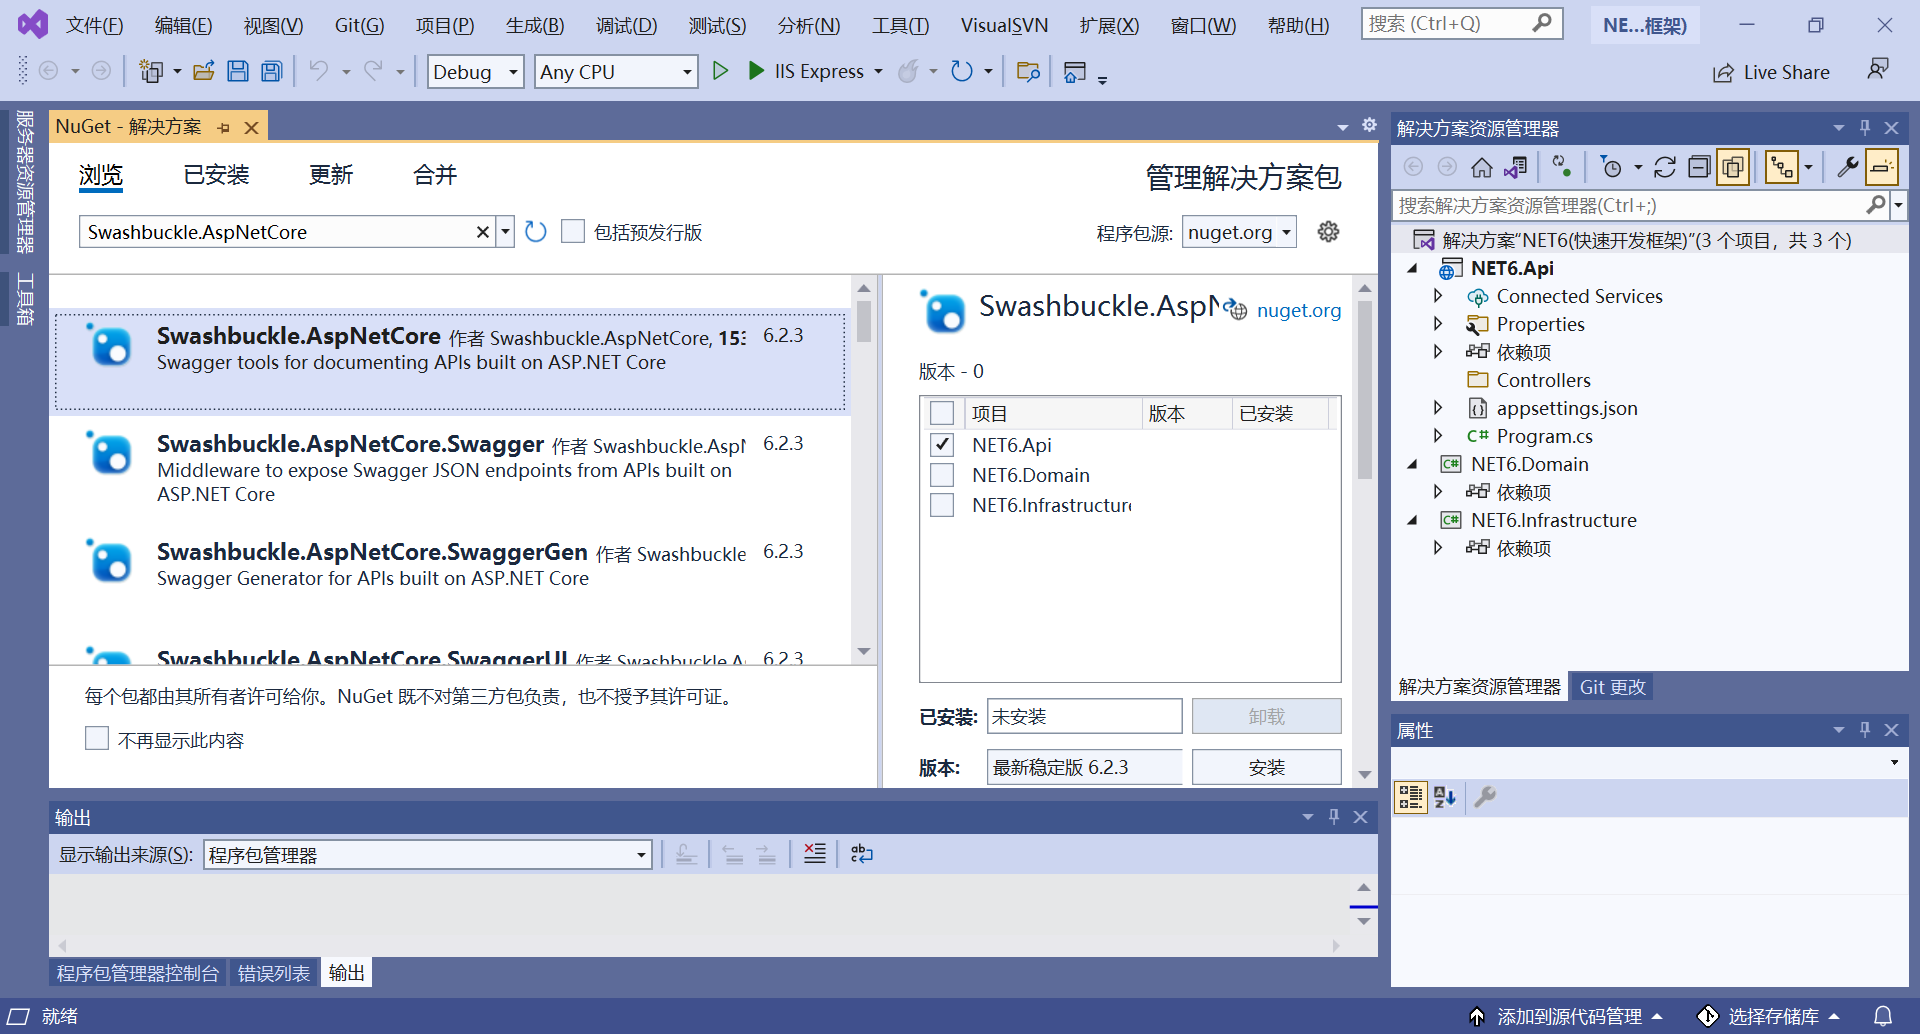Uncheck NET6.Api project checkbox
This screenshot has height=1034, width=1920.
click(942, 444)
